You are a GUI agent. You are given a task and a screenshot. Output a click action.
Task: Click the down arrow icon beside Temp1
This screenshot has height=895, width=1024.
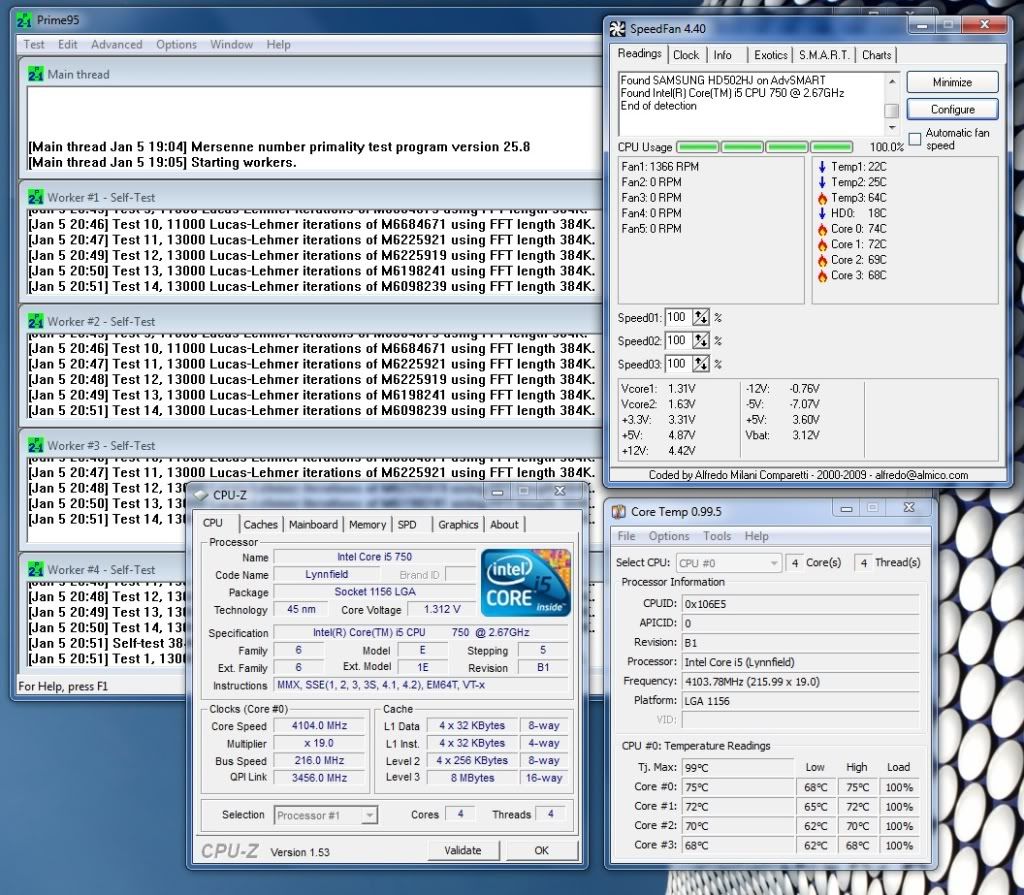822,167
